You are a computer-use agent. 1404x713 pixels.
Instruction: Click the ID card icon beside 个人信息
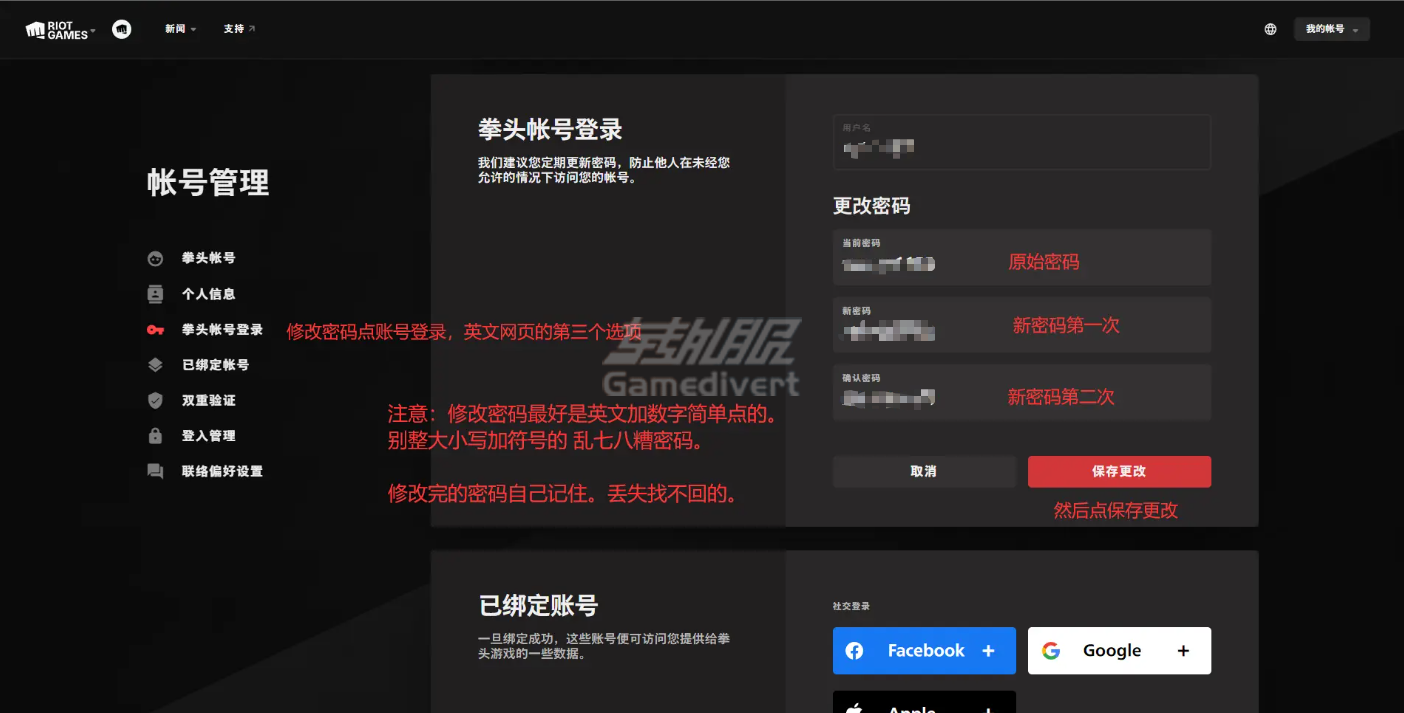[x=155, y=294]
